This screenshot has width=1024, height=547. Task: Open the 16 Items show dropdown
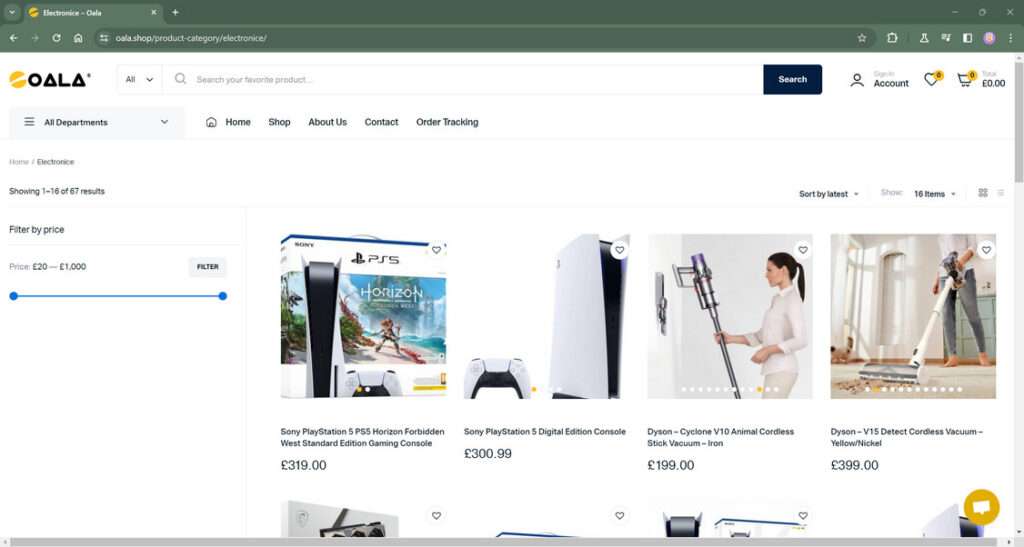coord(935,194)
